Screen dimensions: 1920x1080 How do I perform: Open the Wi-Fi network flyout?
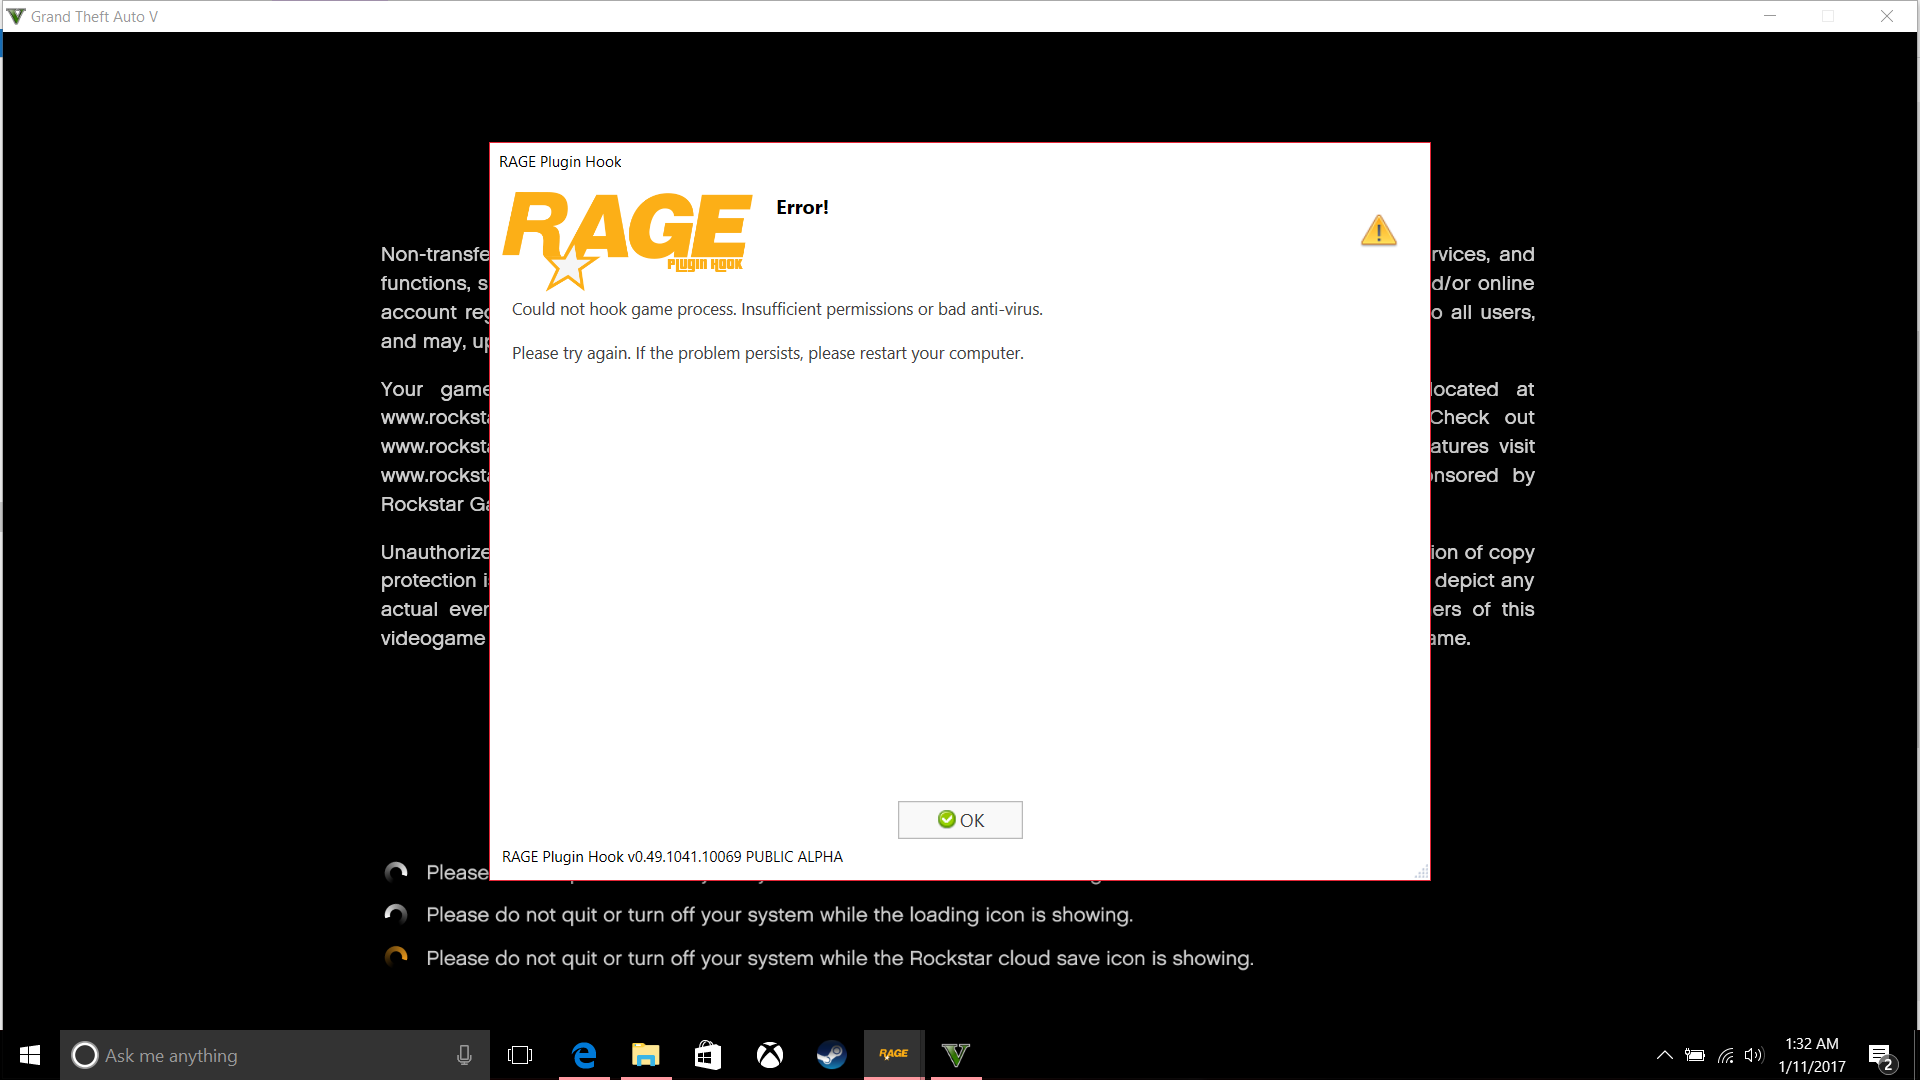(1725, 1055)
